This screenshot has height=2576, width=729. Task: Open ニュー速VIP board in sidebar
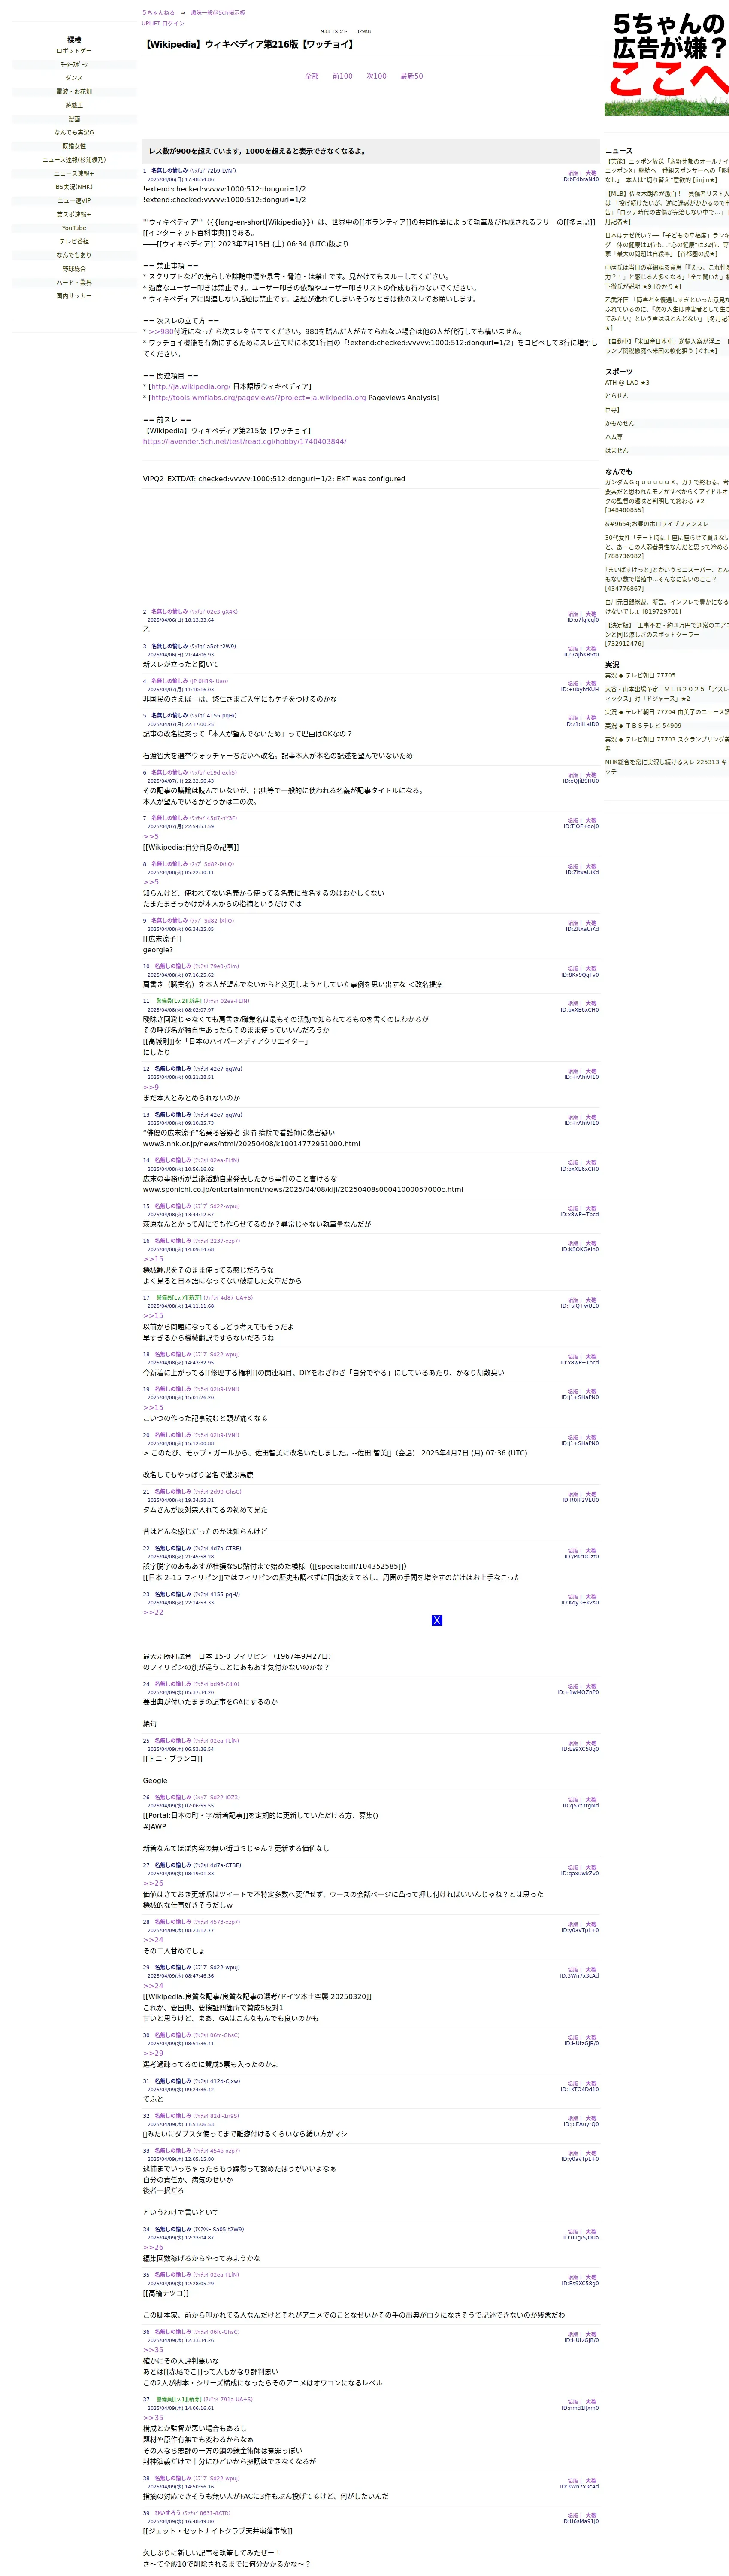(74, 201)
